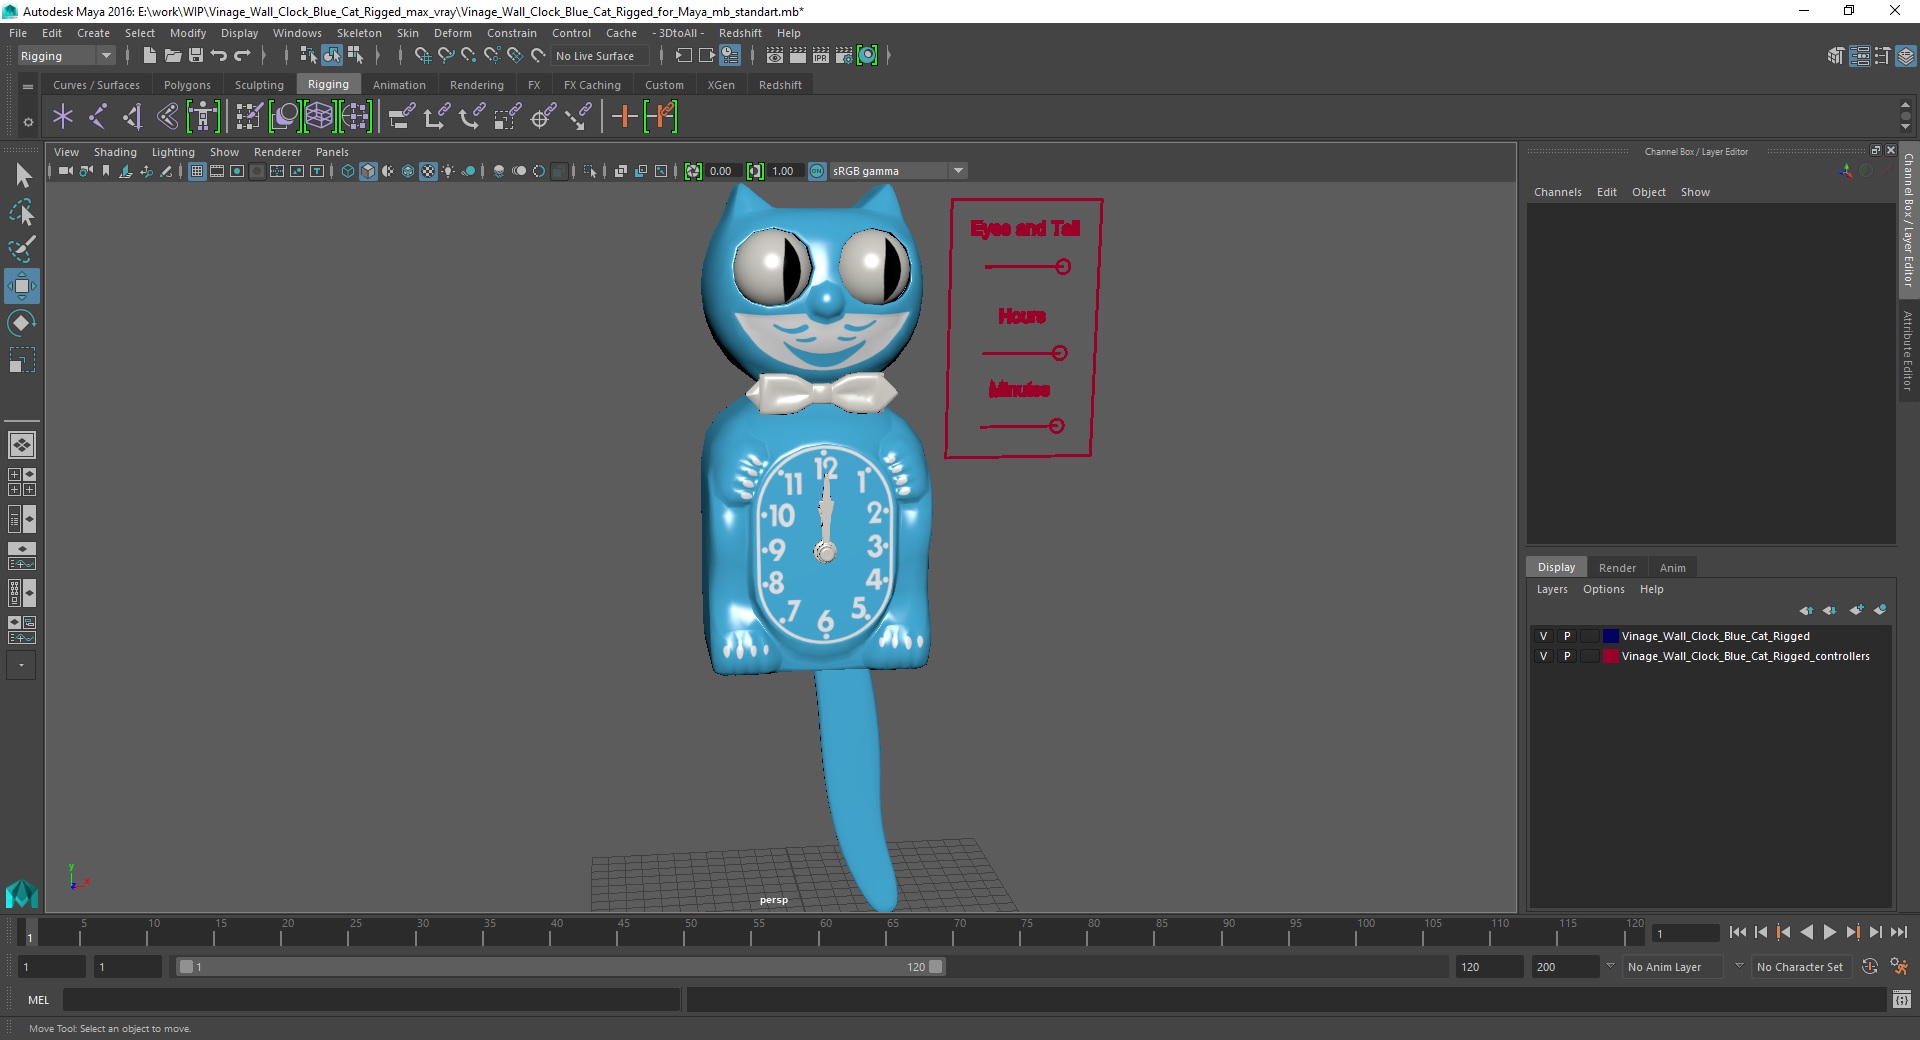Open Layers menu in Layer Editor
This screenshot has height=1040, width=1920.
pyautogui.click(x=1552, y=589)
